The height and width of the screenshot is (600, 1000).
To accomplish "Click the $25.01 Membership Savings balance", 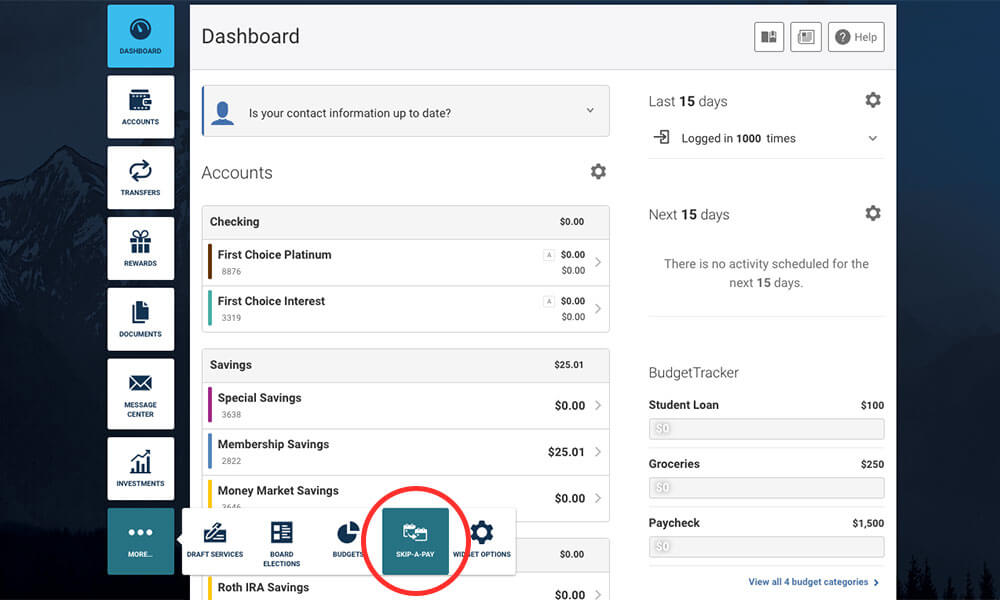I will pos(566,451).
